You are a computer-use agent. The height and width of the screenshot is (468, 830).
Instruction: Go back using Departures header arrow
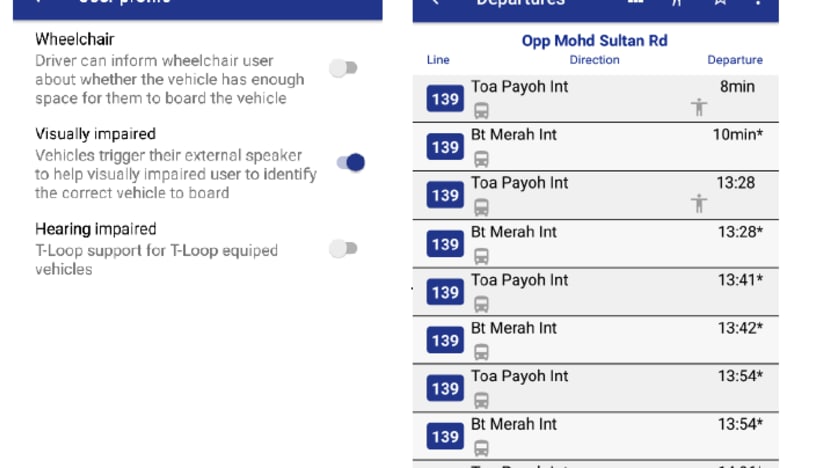pyautogui.click(x=436, y=2)
